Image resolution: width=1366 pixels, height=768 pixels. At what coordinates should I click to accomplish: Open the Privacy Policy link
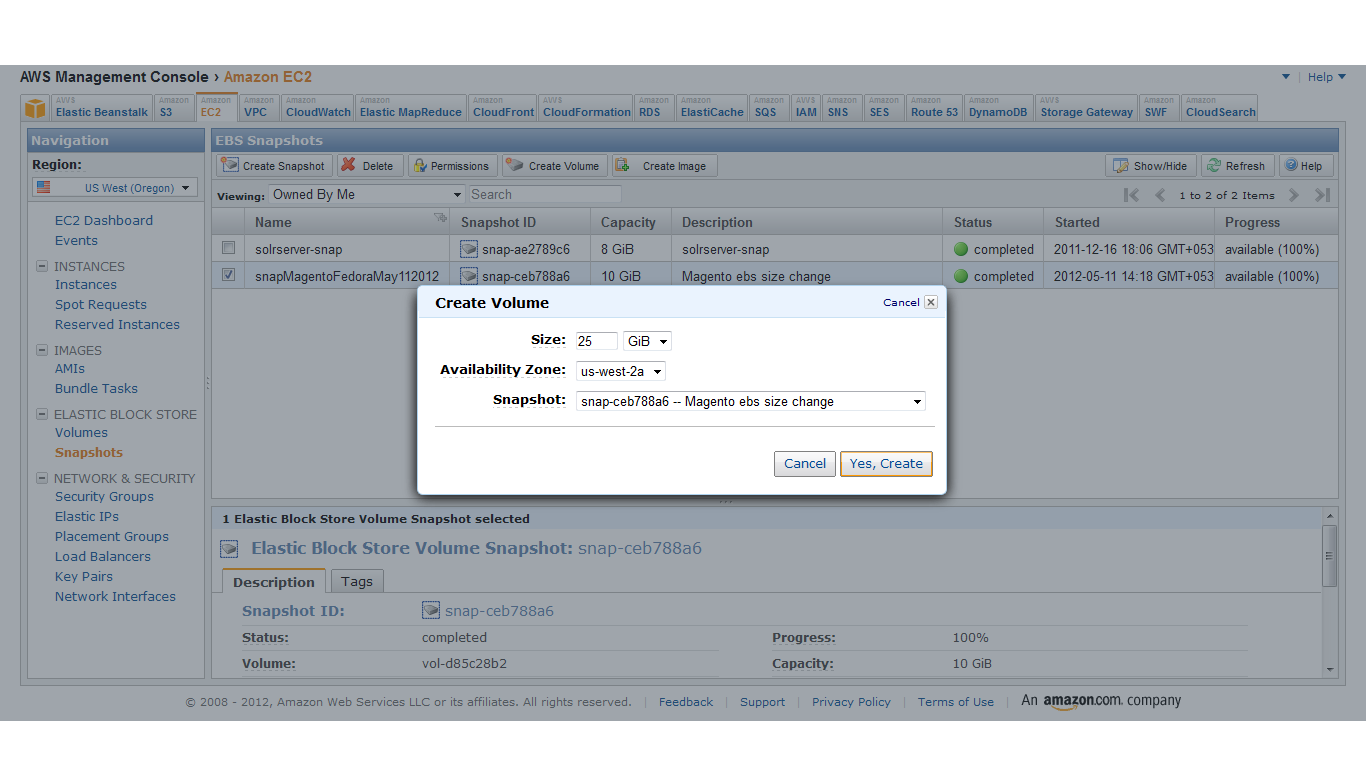[851, 701]
